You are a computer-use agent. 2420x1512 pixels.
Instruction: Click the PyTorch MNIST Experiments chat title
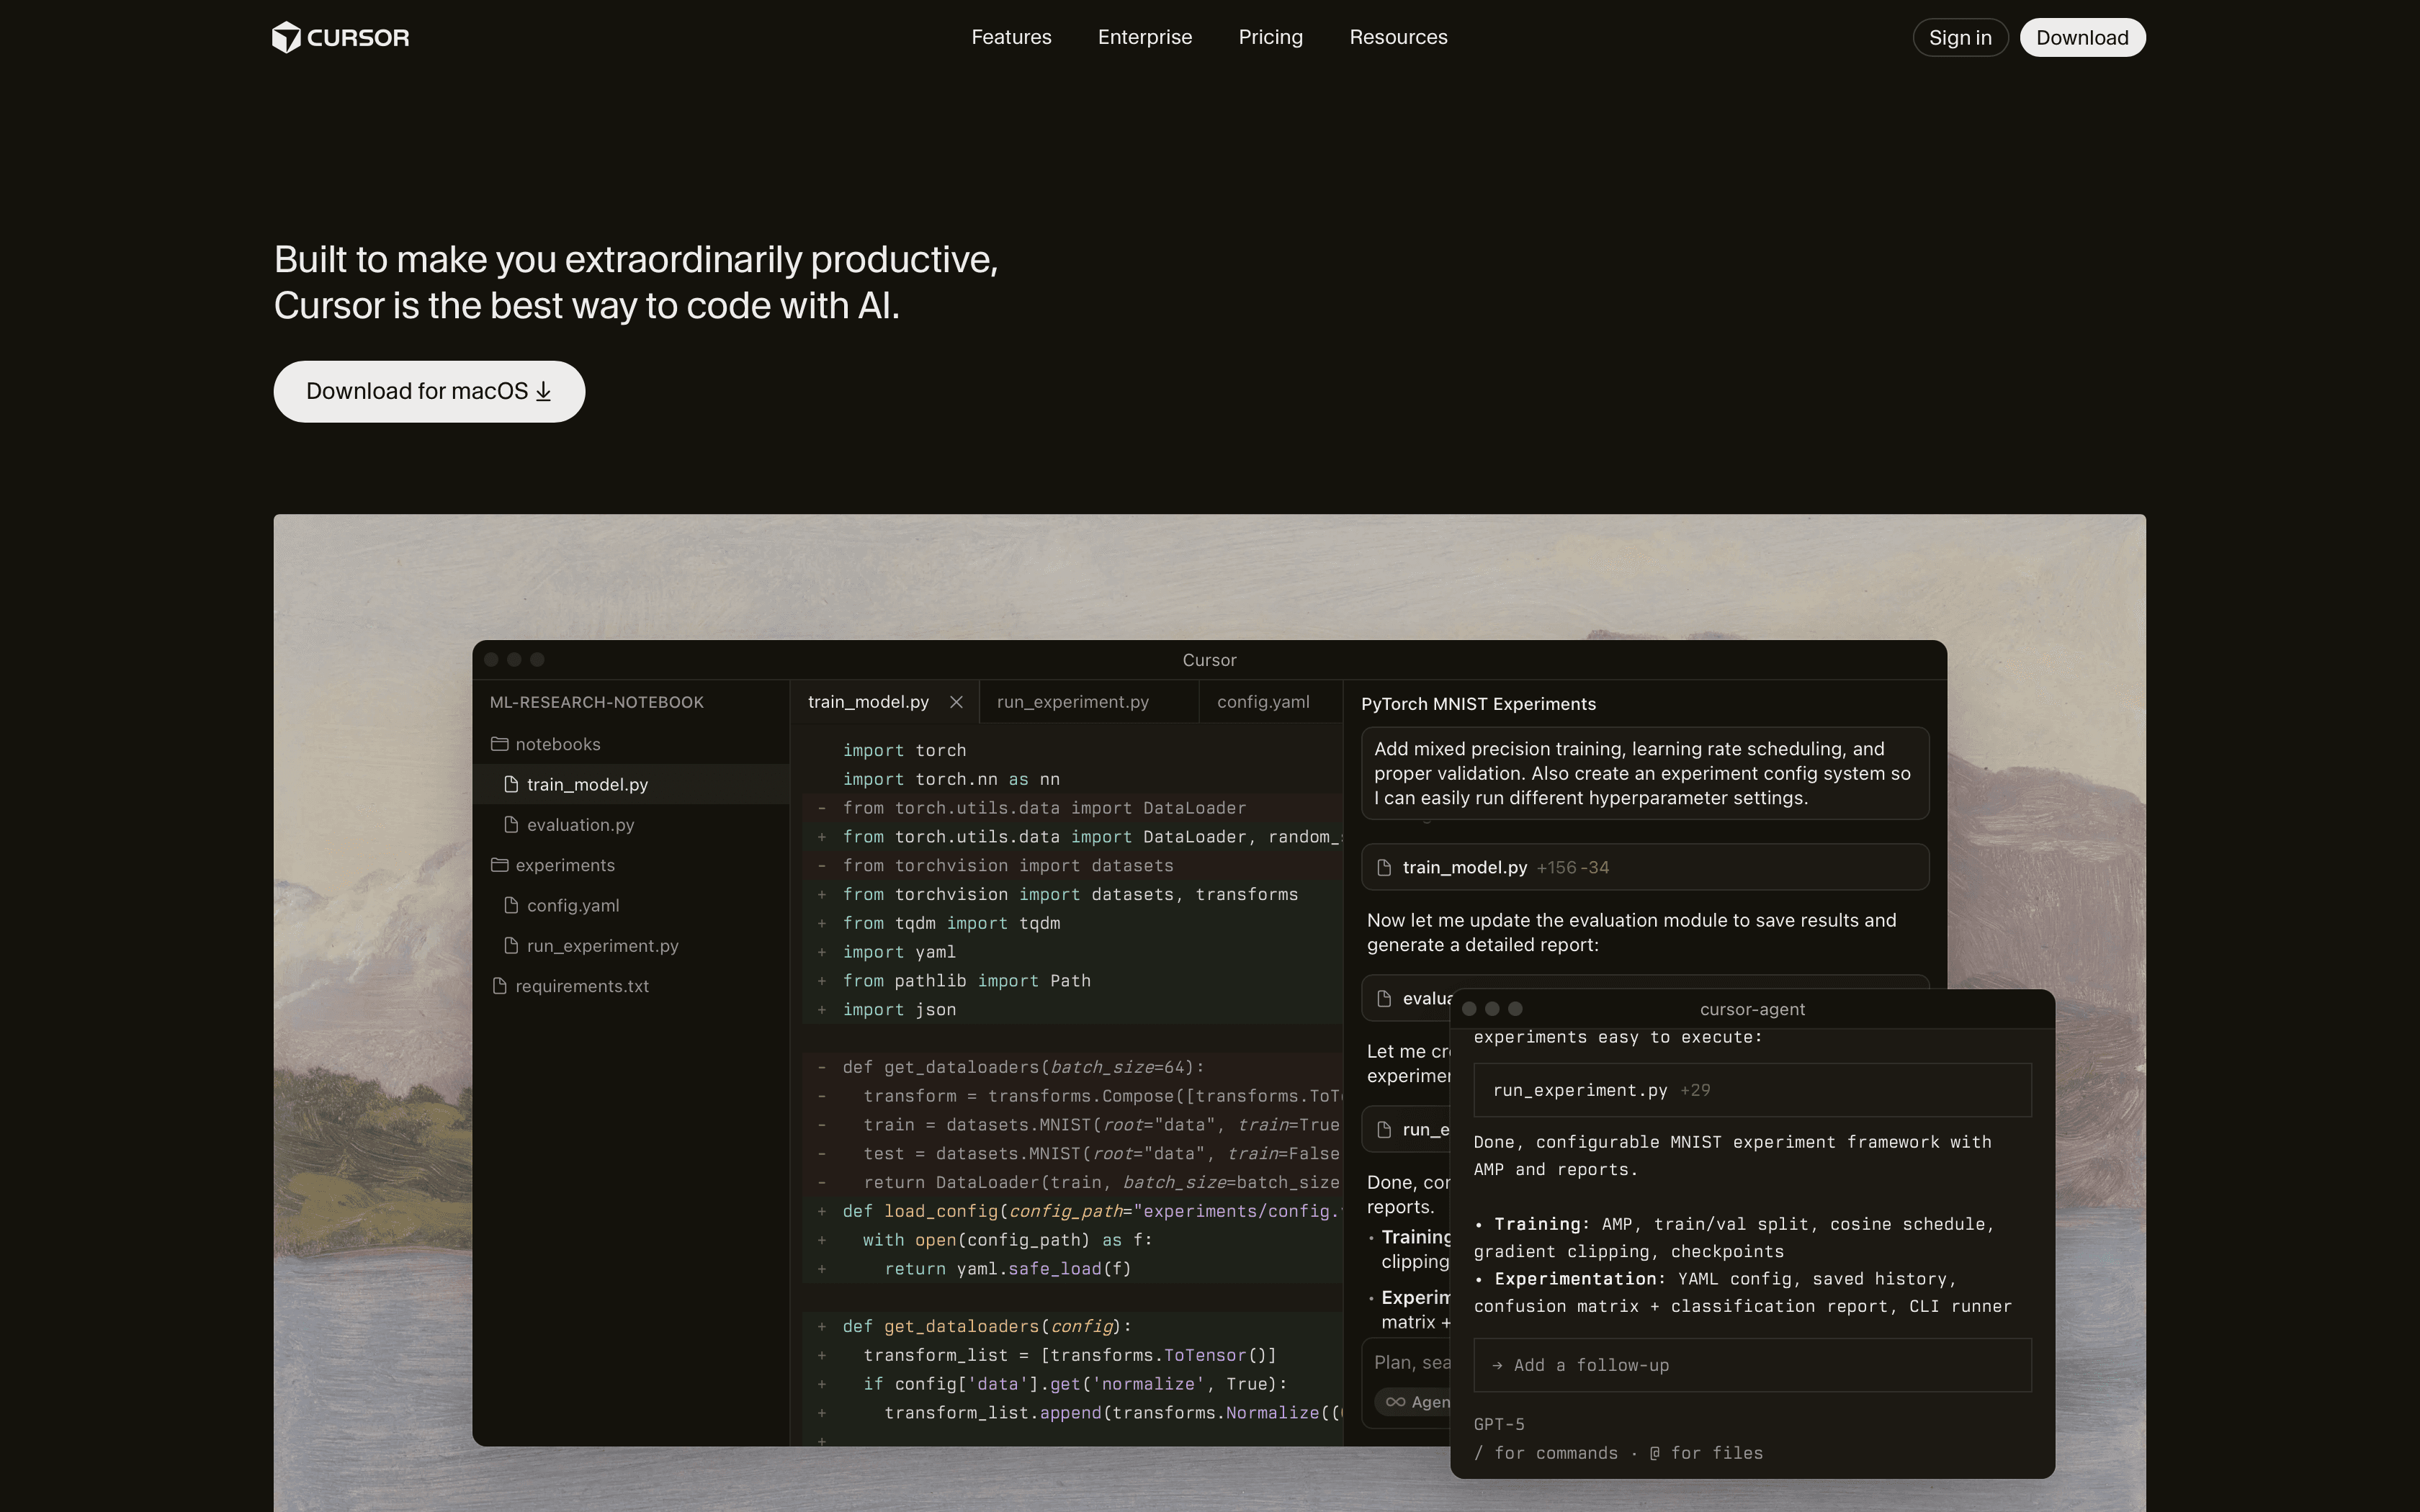pos(1478,704)
